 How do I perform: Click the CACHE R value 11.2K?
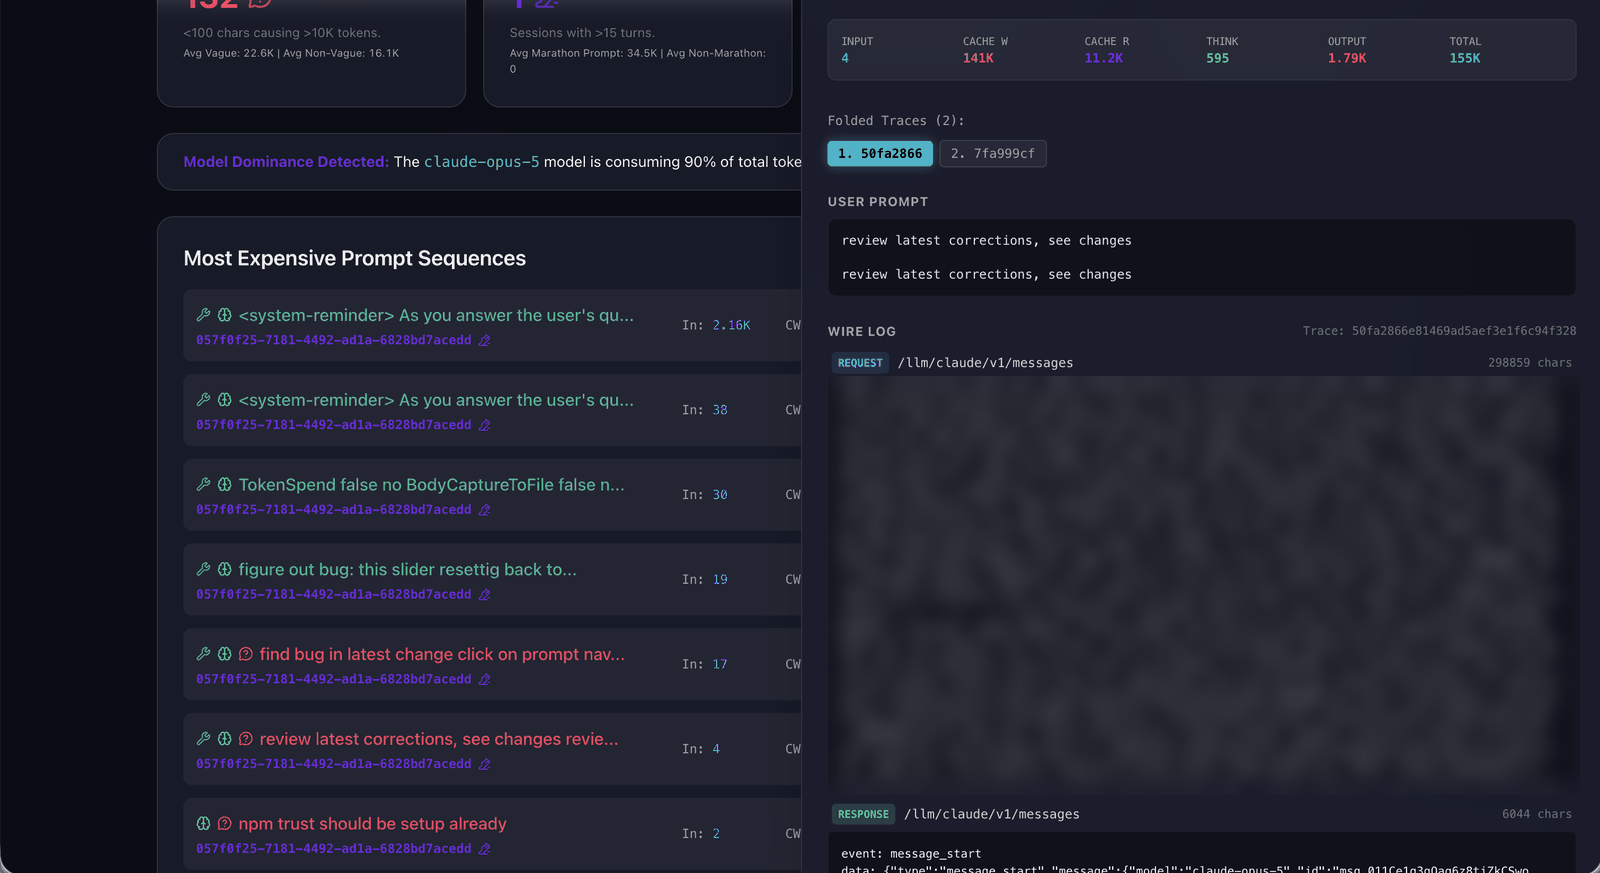[1104, 58]
